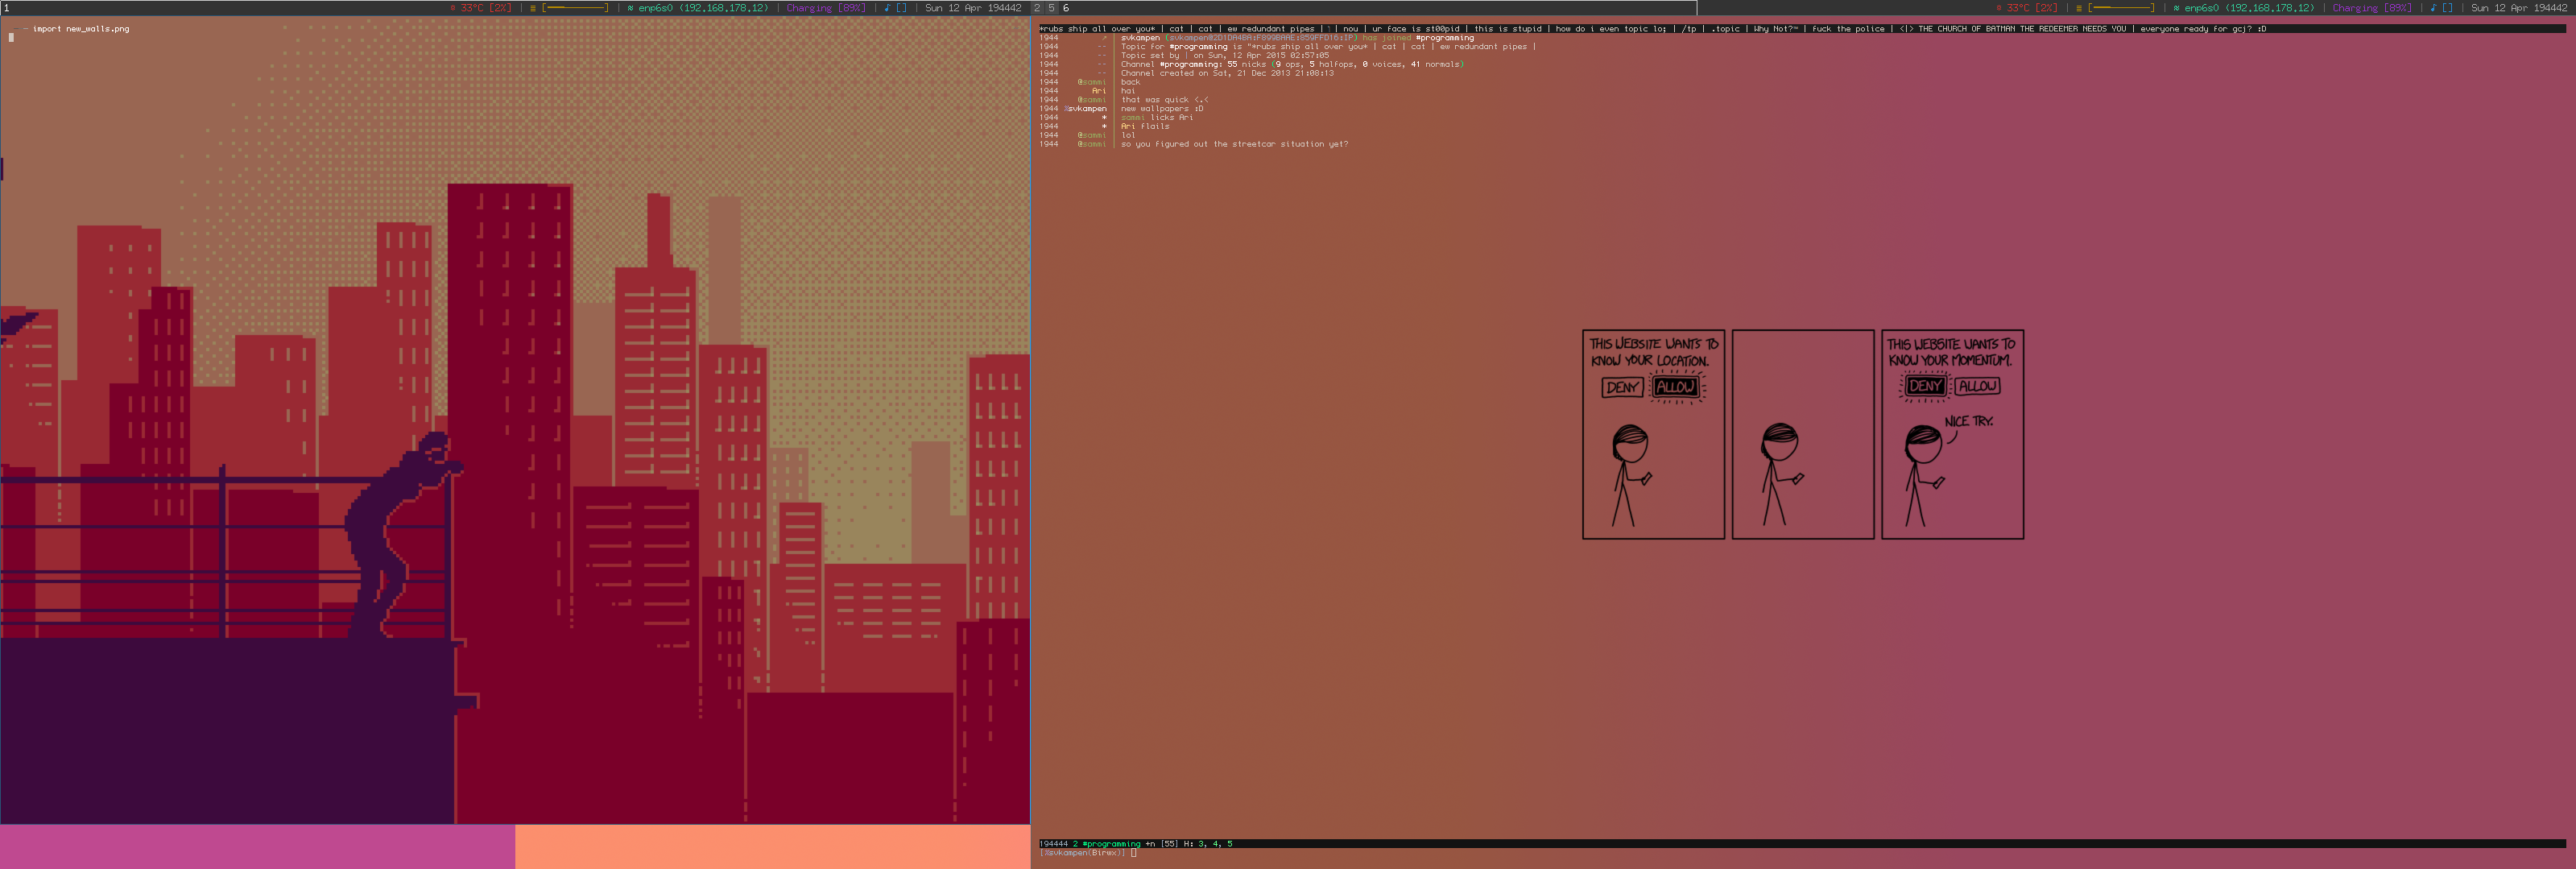This screenshot has height=869, width=2576.
Task: Click the enp6s0 network indicator in the right bar
Action: pos(2244,8)
